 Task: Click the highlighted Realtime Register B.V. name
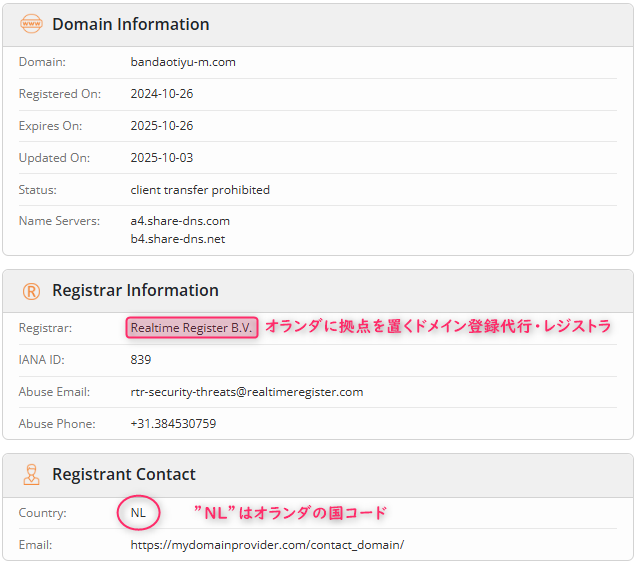pyautogui.click(x=193, y=328)
